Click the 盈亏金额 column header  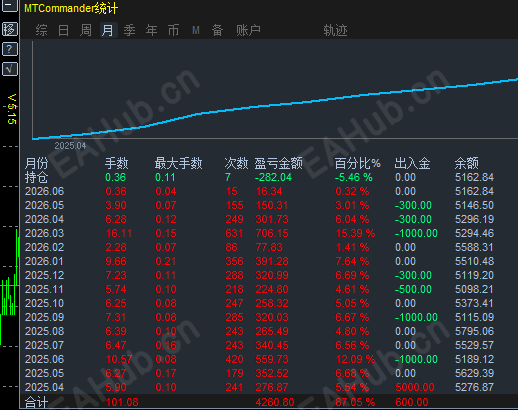point(279,163)
